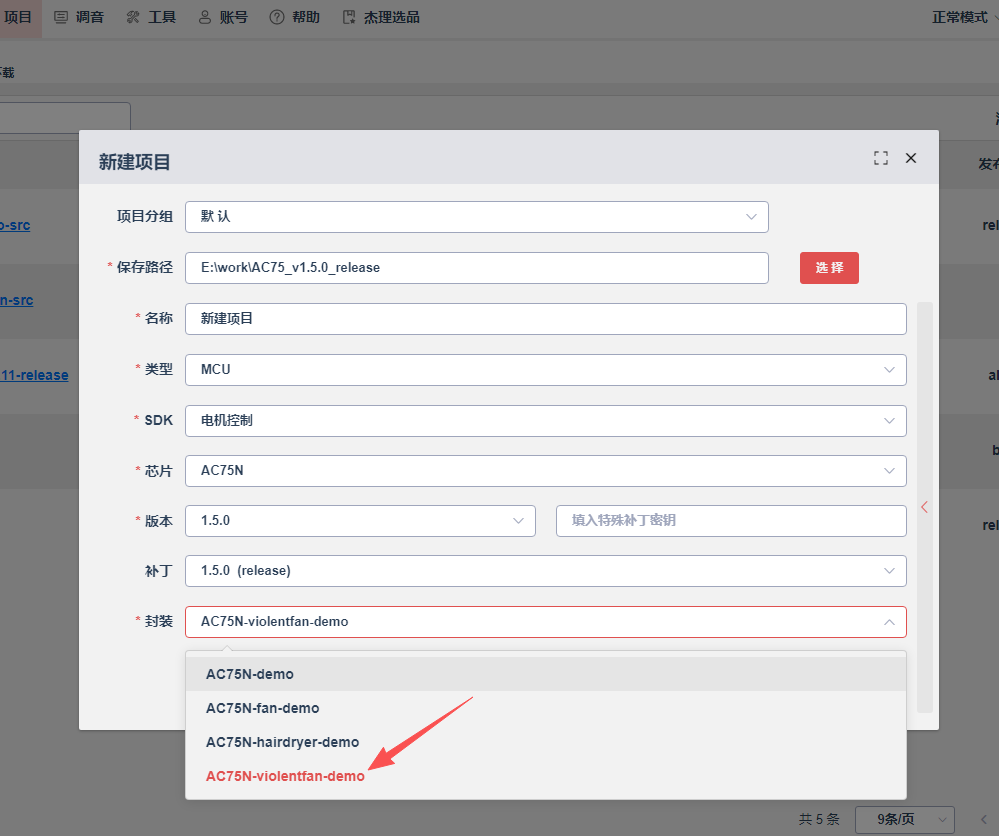This screenshot has height=836, width=999.
Task: Open the 芯片 AC75N dropdown
Action: pos(545,471)
